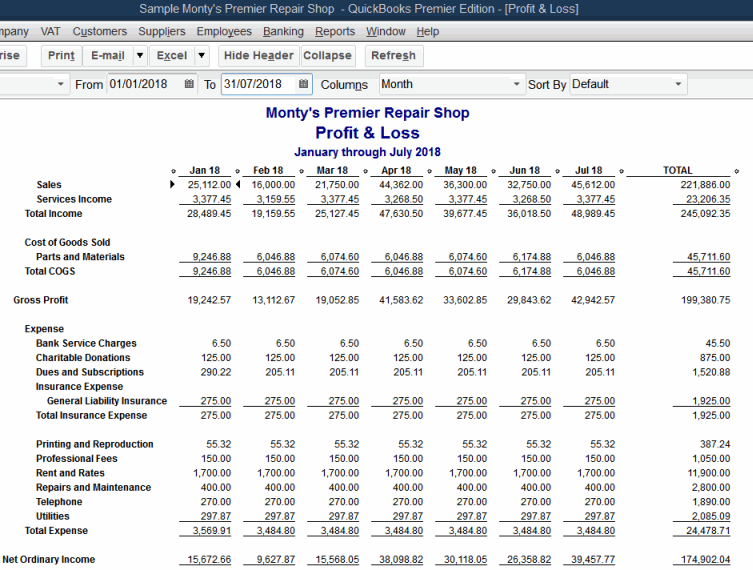Click the column resize diamond after Jun 18
This screenshot has width=753, height=570.
pyautogui.click(x=557, y=171)
